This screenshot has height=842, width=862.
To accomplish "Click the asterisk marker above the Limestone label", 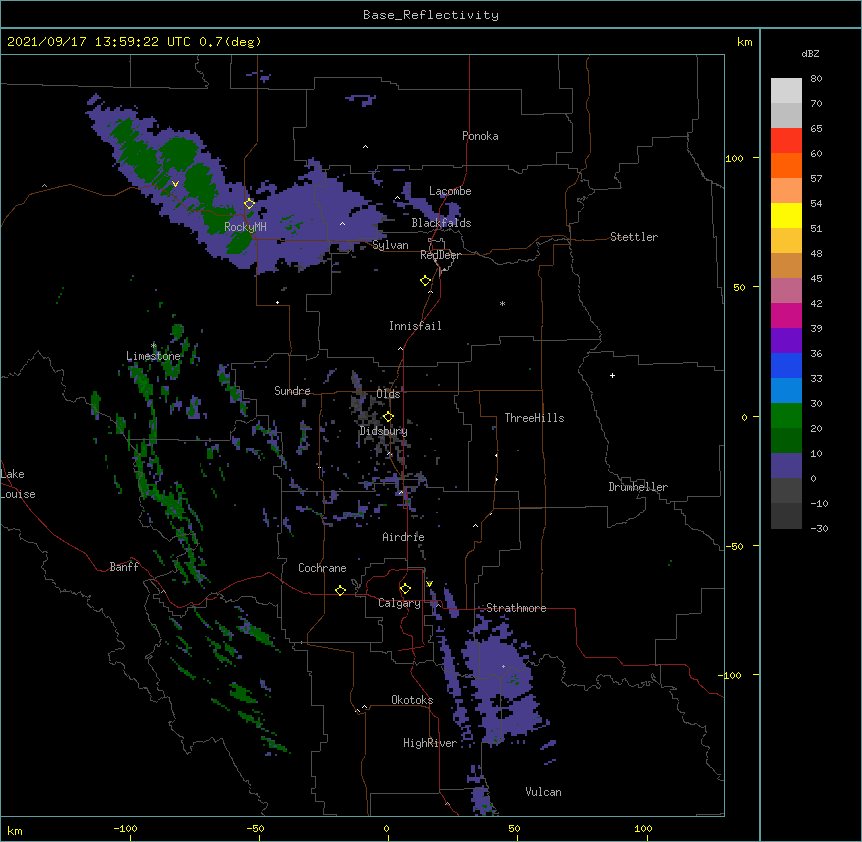I will (153, 345).
